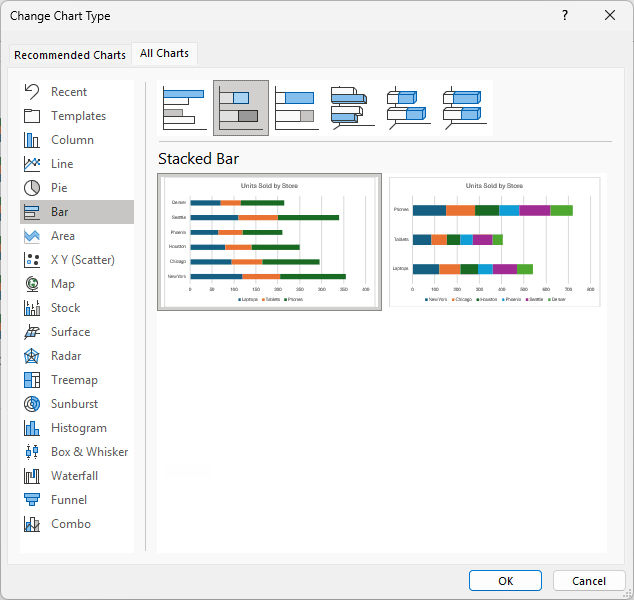Select the Line label in chart list
The image size is (634, 600).
[62, 164]
